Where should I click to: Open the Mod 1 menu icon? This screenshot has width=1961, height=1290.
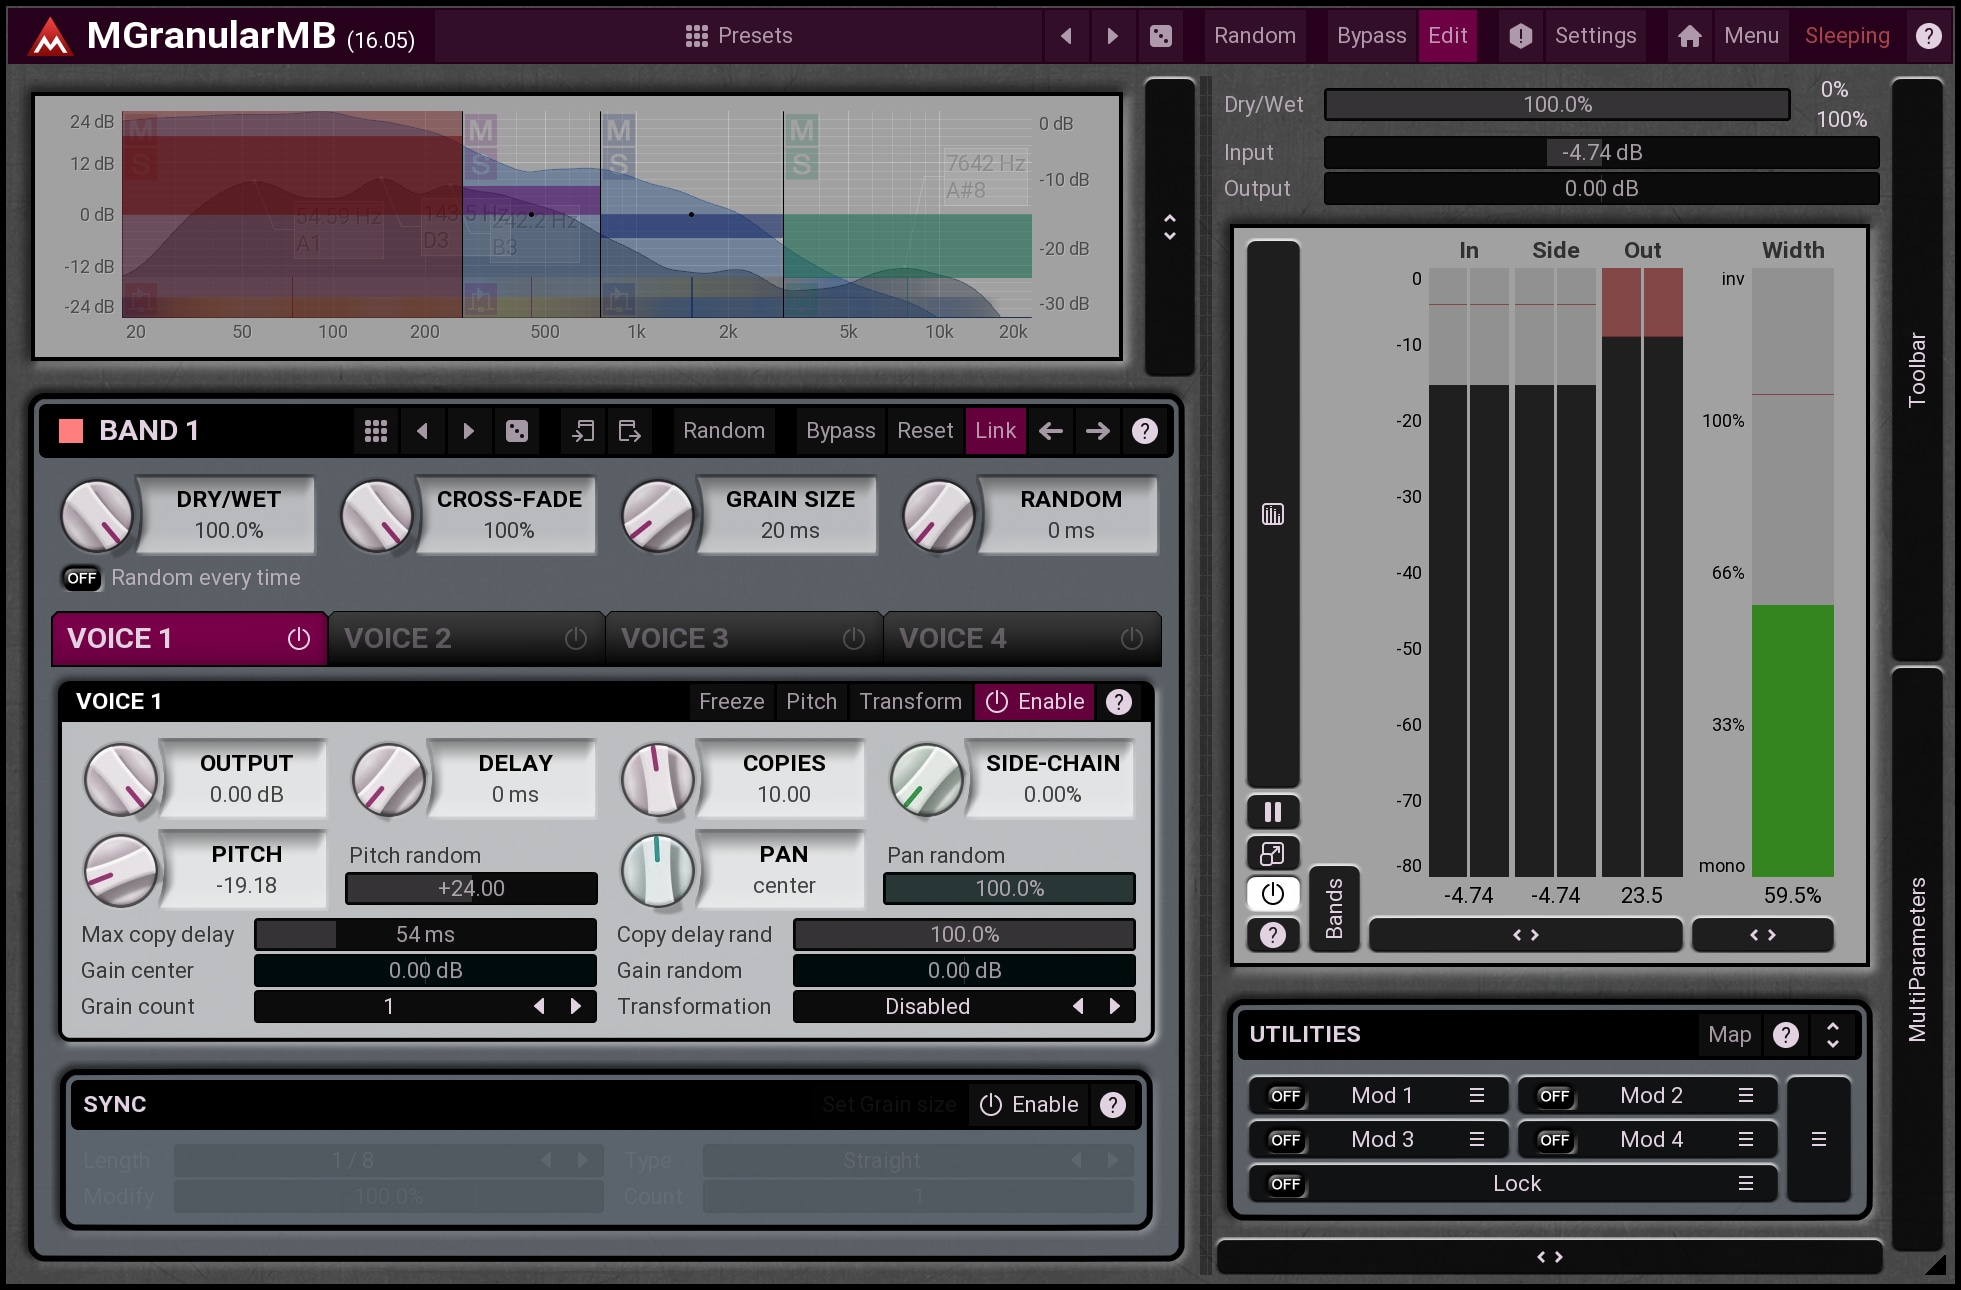[x=1476, y=1096]
